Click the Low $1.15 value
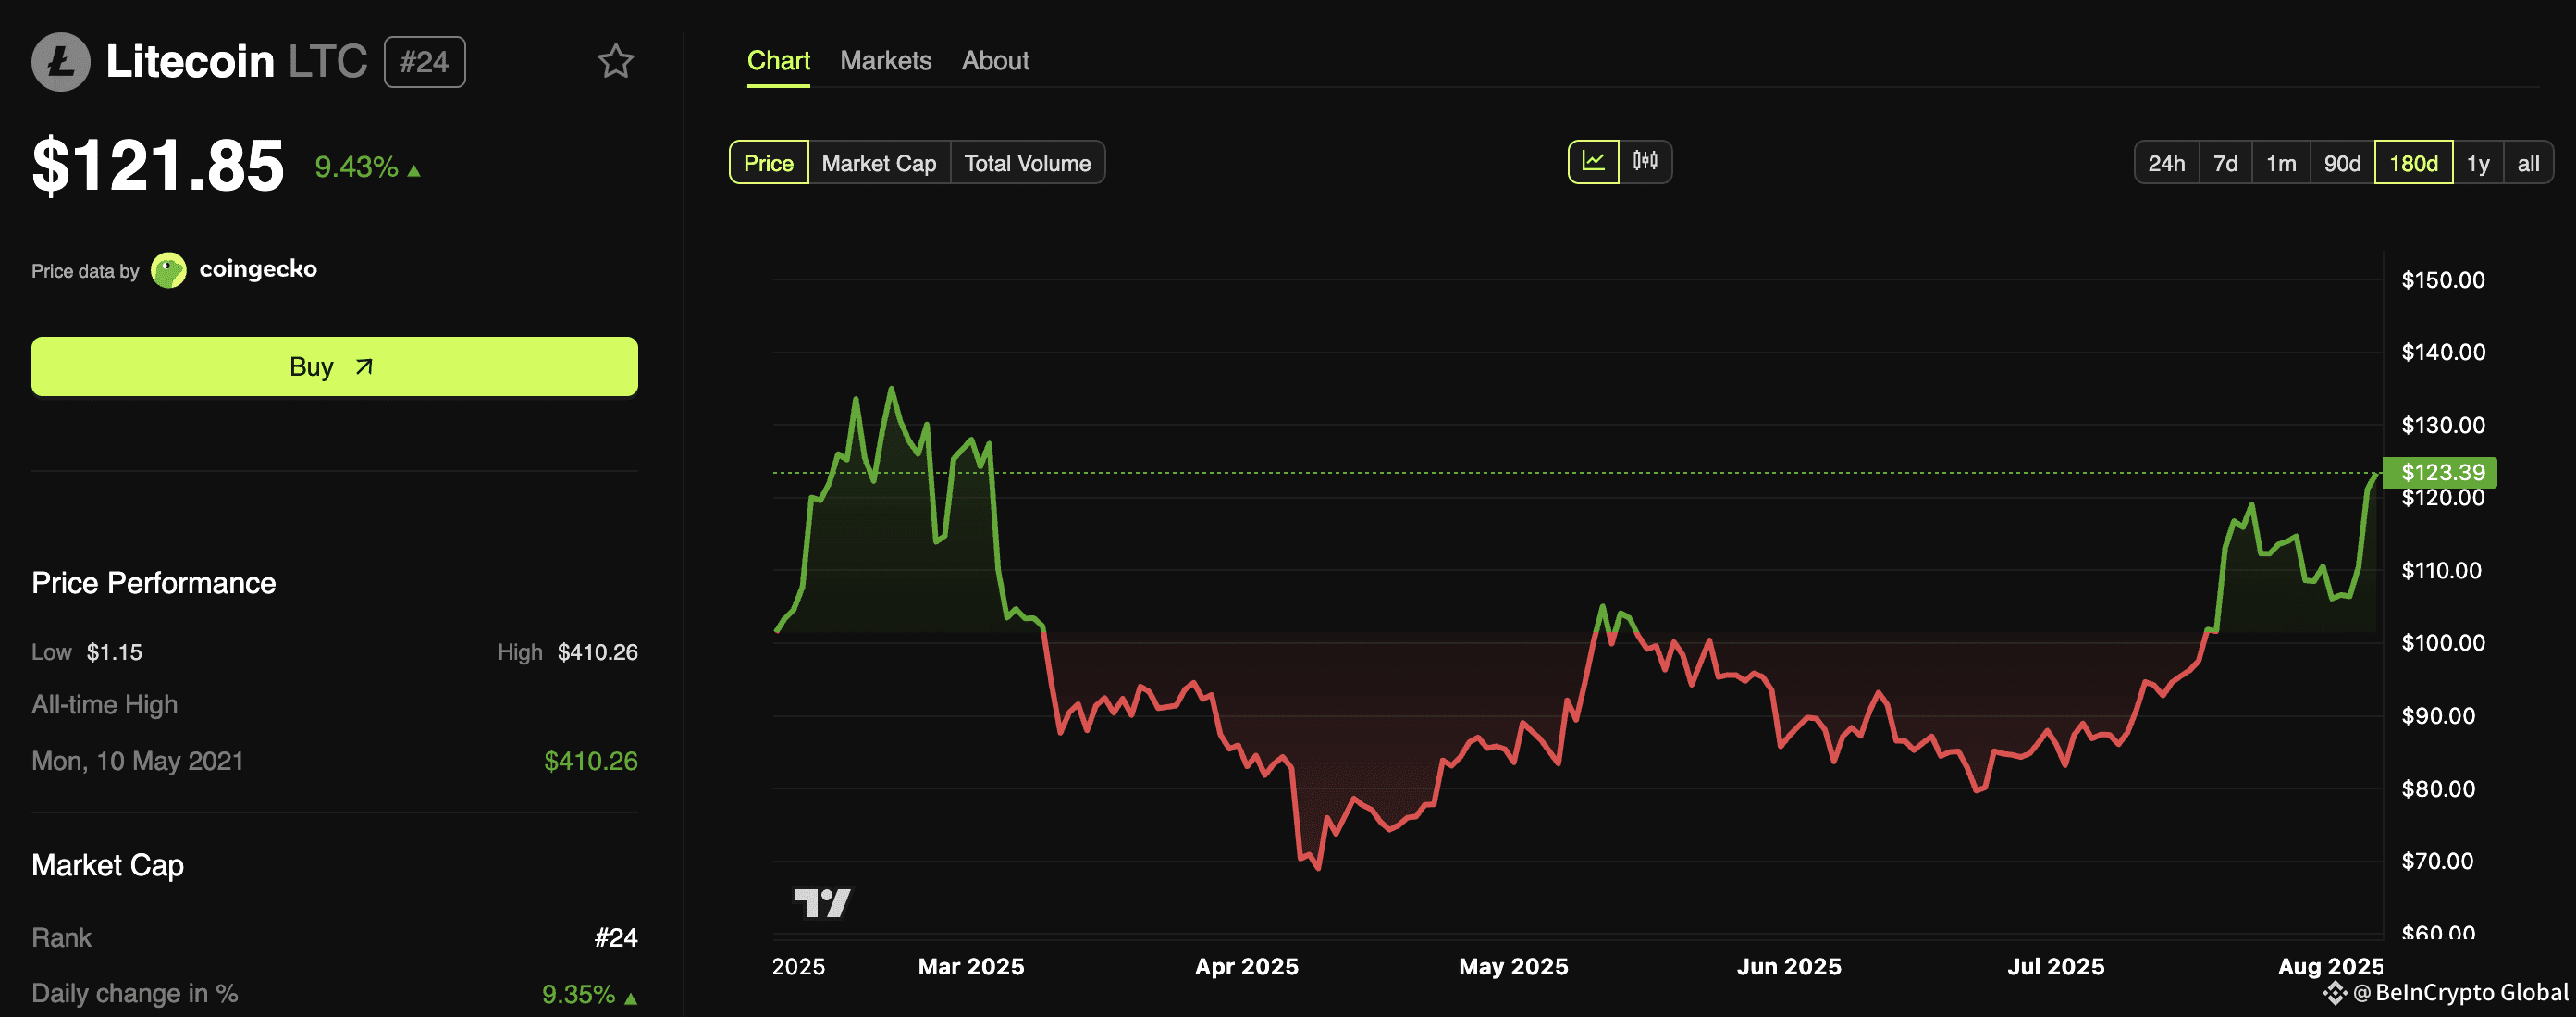The width and height of the screenshot is (2576, 1017). pyautogui.click(x=114, y=652)
